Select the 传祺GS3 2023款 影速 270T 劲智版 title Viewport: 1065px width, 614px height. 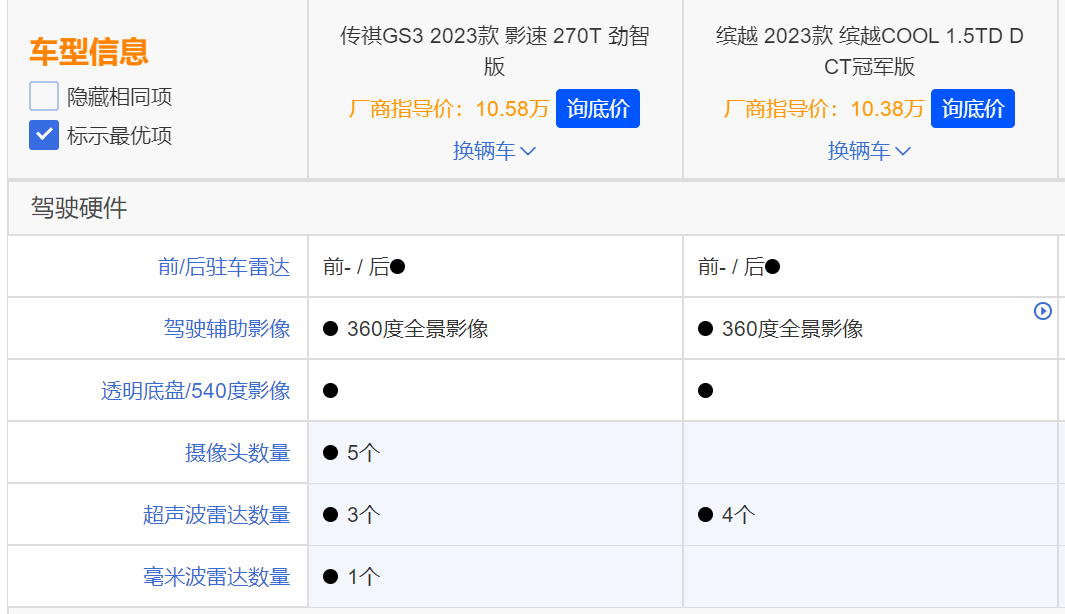coord(494,51)
